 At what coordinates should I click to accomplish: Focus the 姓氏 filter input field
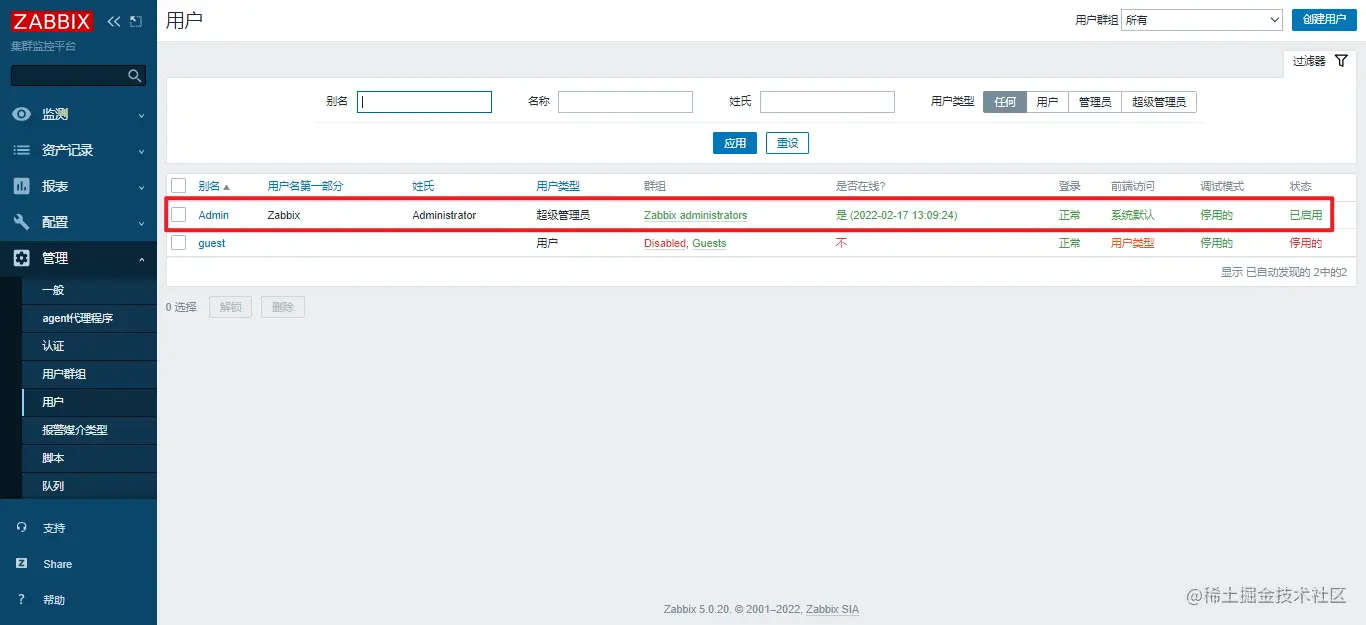coord(827,102)
